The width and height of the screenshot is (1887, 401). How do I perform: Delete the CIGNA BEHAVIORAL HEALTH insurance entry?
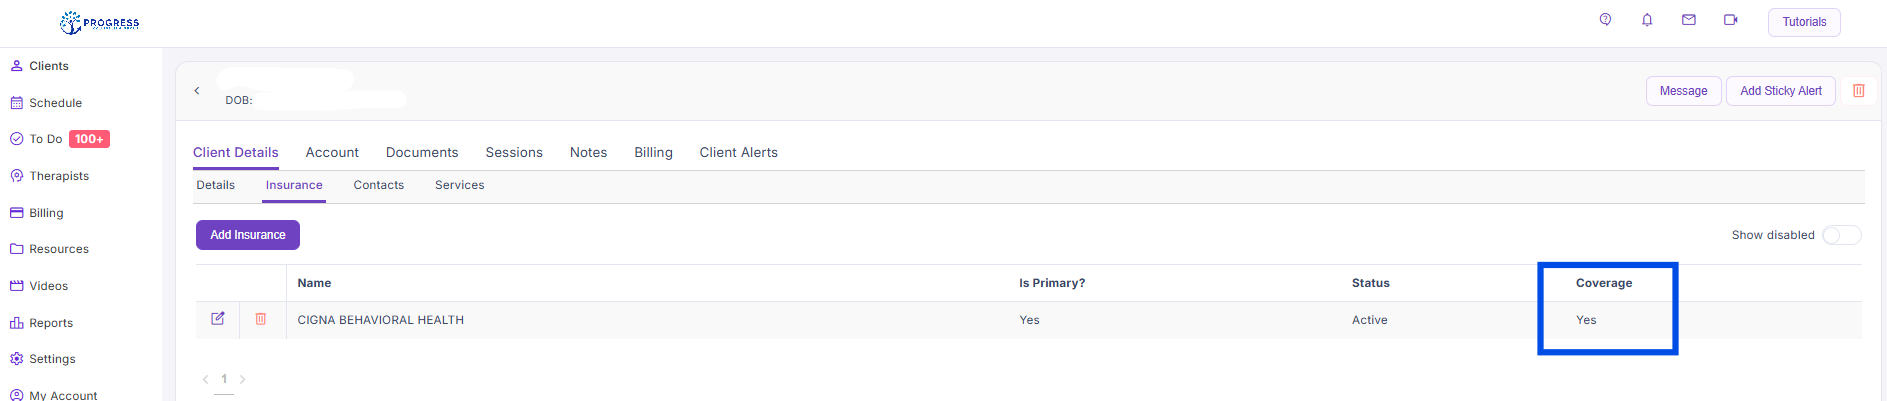(261, 319)
